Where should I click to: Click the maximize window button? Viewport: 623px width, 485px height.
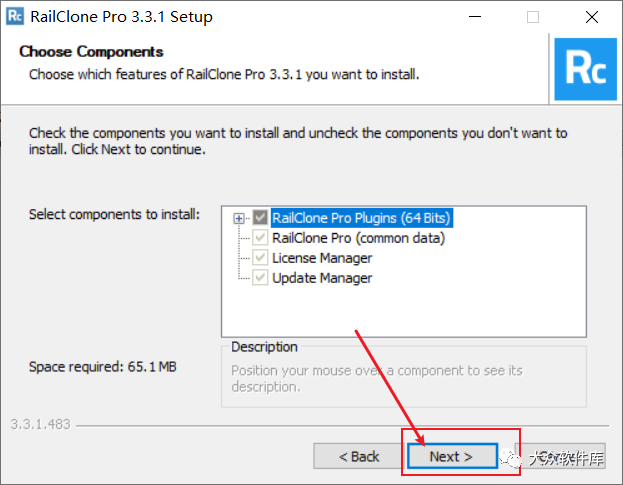pyautogui.click(x=532, y=17)
